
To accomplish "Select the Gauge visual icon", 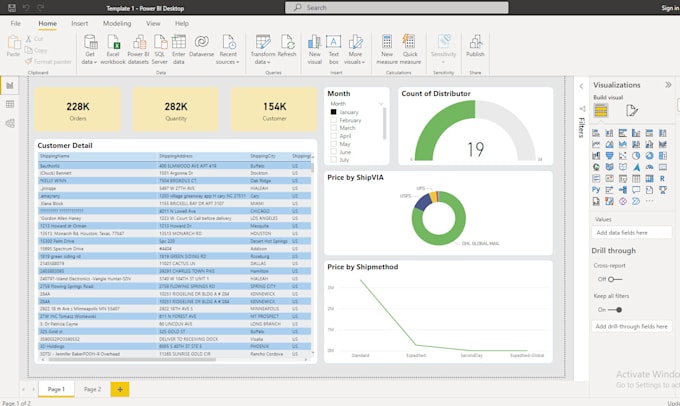I will point(649,167).
